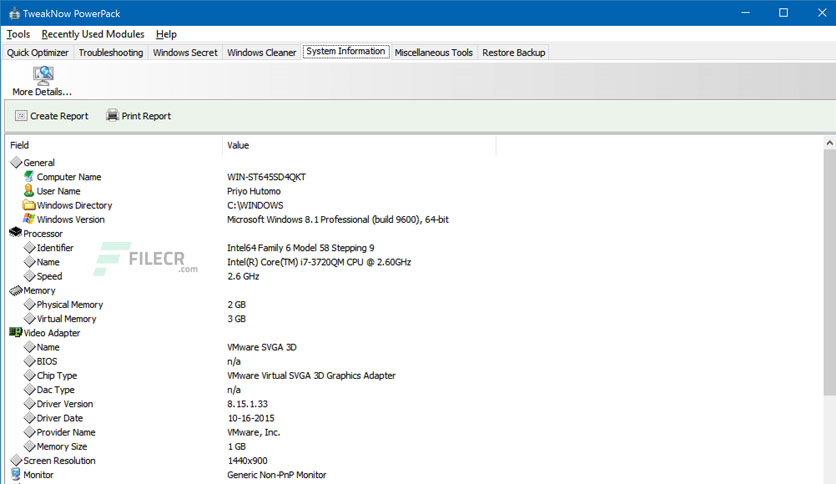Viewport: 836px width, 484px height.
Task: Select the Video Adapter BIOS row
Action: pyautogui.click(x=47, y=361)
